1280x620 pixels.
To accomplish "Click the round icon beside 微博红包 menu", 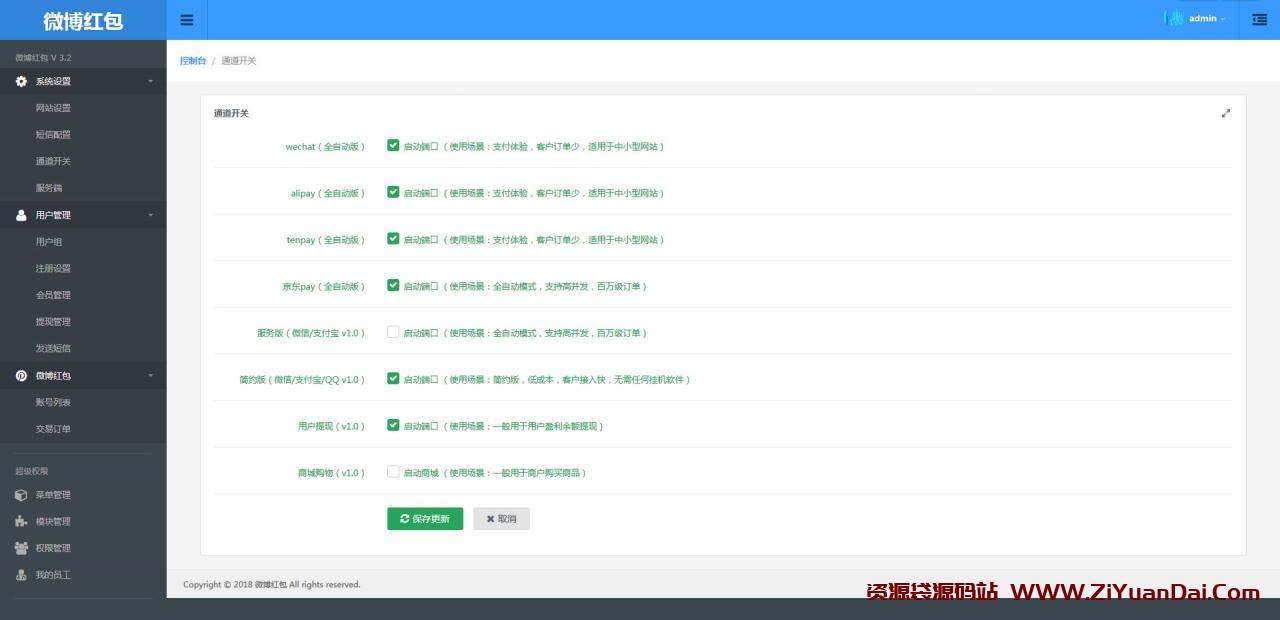I will [21, 376].
